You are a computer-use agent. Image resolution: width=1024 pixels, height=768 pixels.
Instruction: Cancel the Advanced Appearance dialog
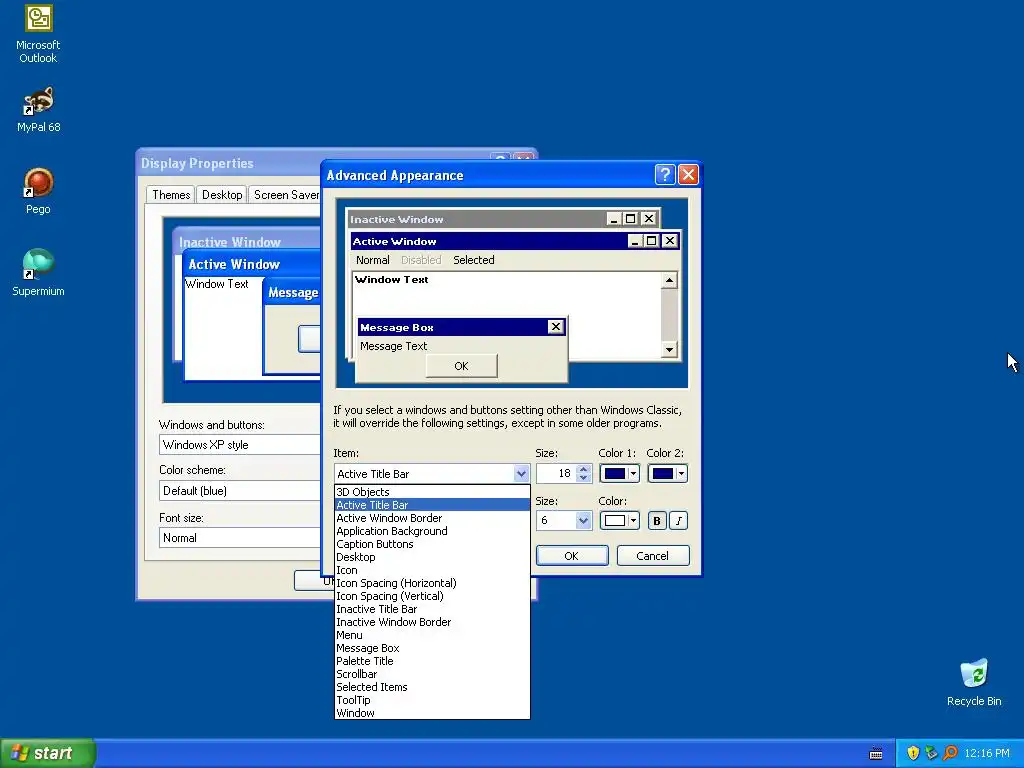[652, 556]
